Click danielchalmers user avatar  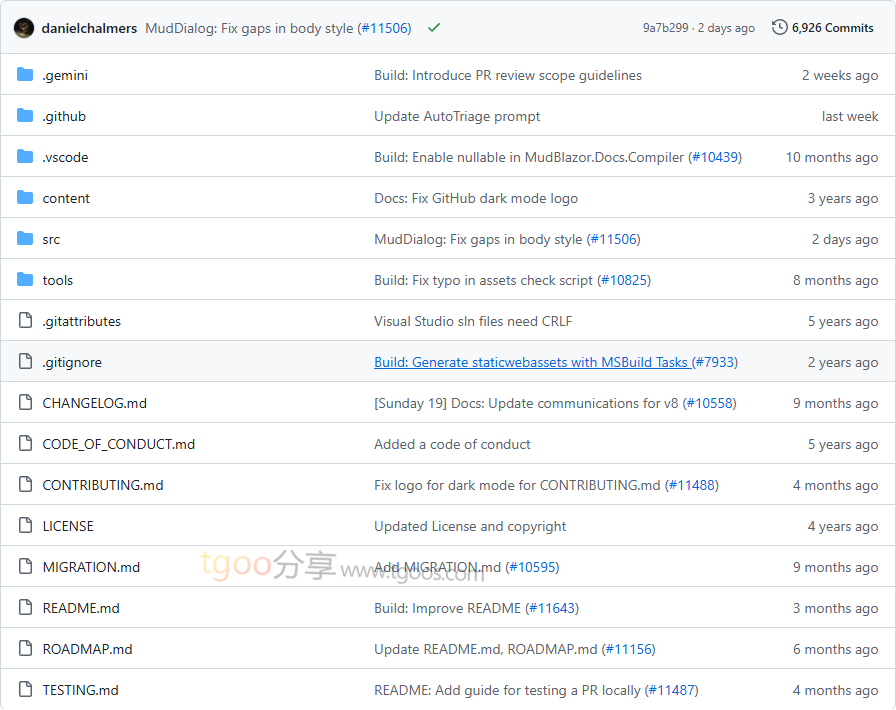(x=24, y=28)
